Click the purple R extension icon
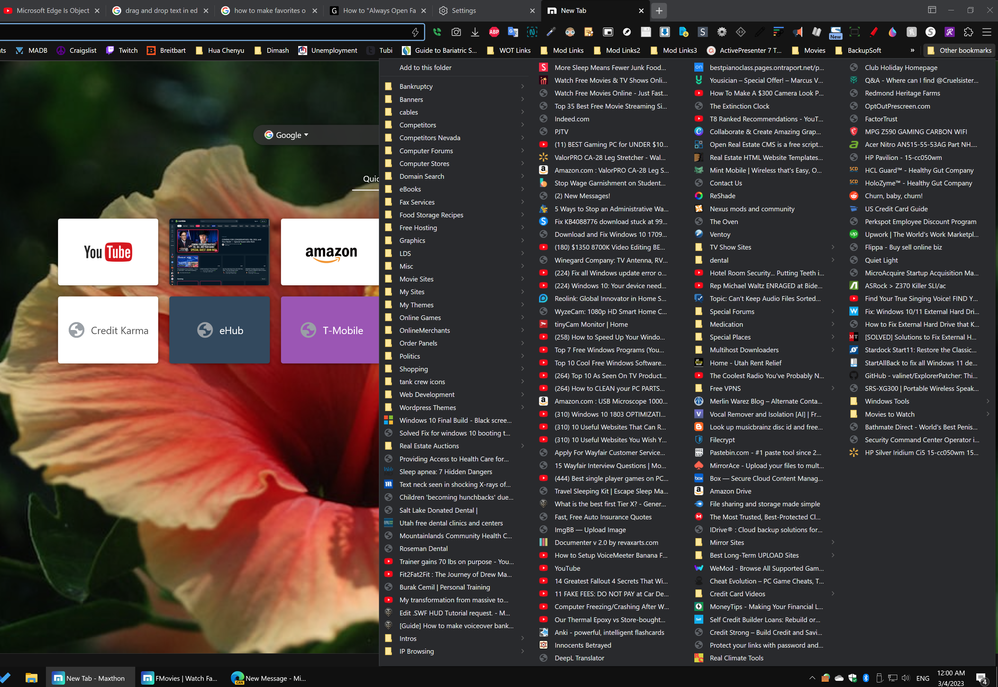 coord(950,32)
